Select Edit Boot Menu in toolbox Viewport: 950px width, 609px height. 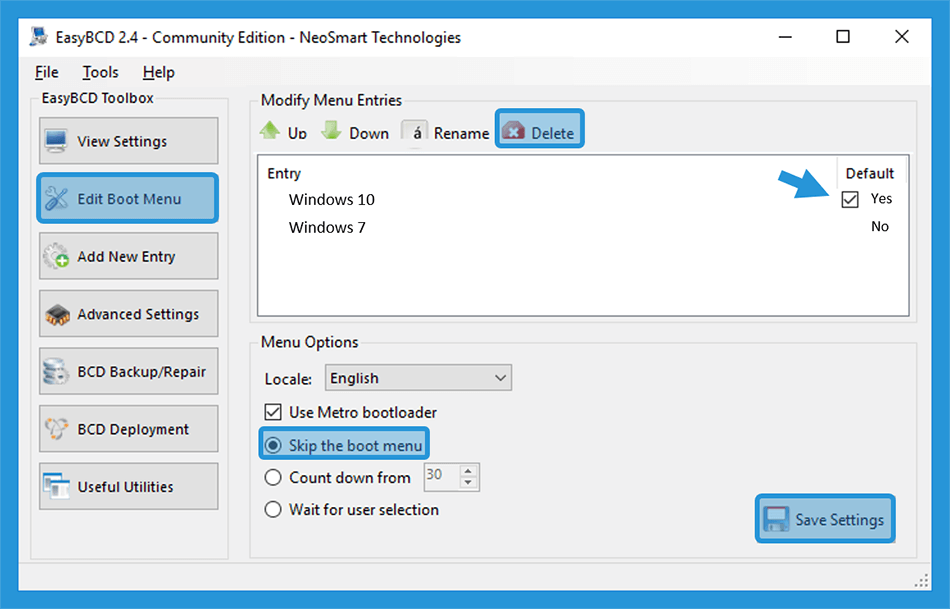click(x=128, y=199)
